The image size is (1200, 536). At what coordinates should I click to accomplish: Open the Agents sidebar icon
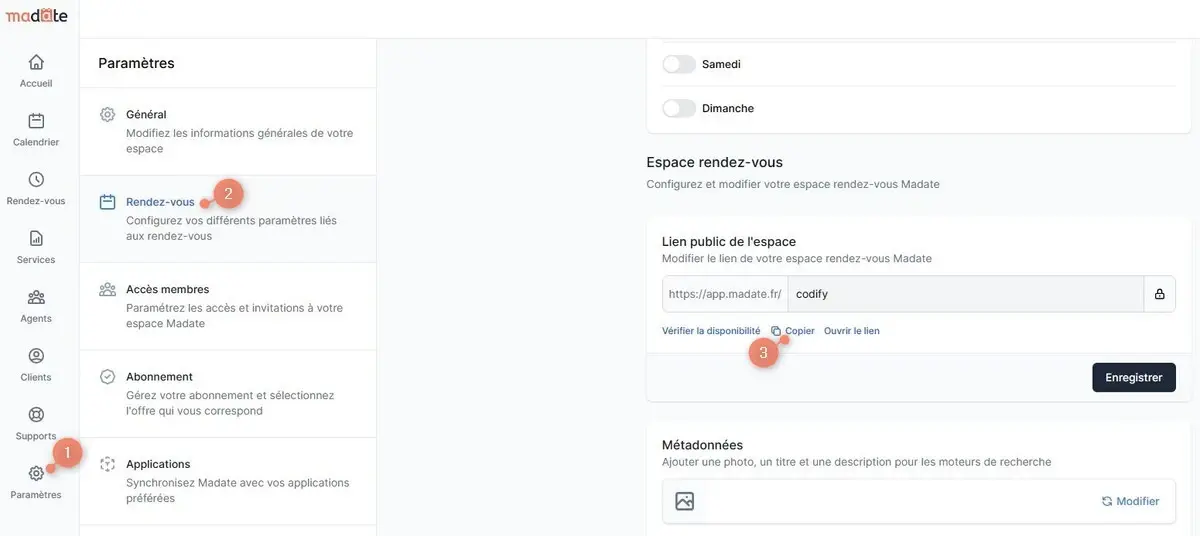click(36, 297)
